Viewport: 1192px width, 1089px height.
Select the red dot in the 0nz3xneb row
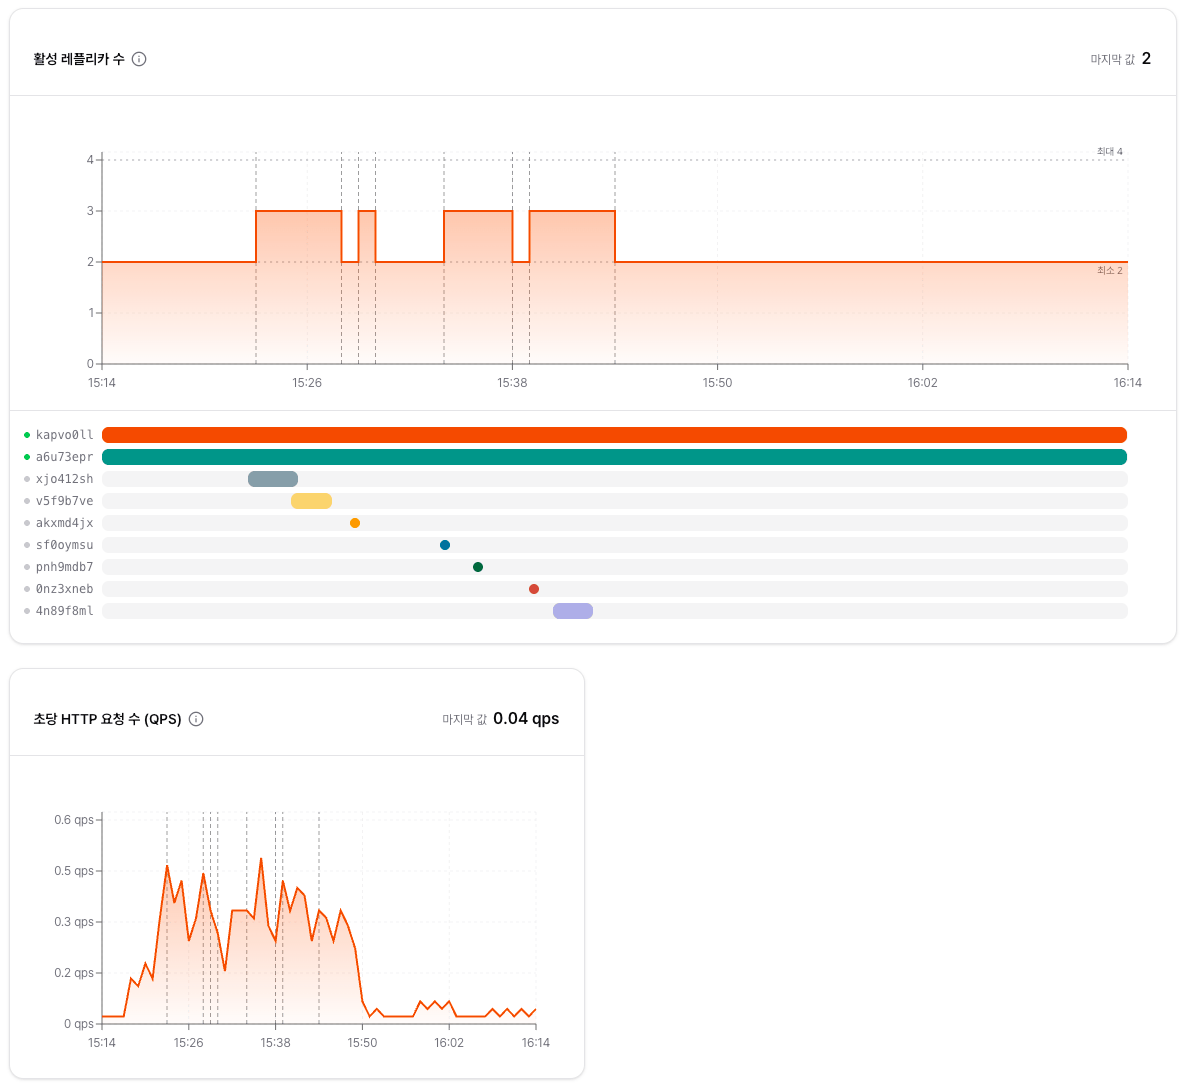point(534,589)
